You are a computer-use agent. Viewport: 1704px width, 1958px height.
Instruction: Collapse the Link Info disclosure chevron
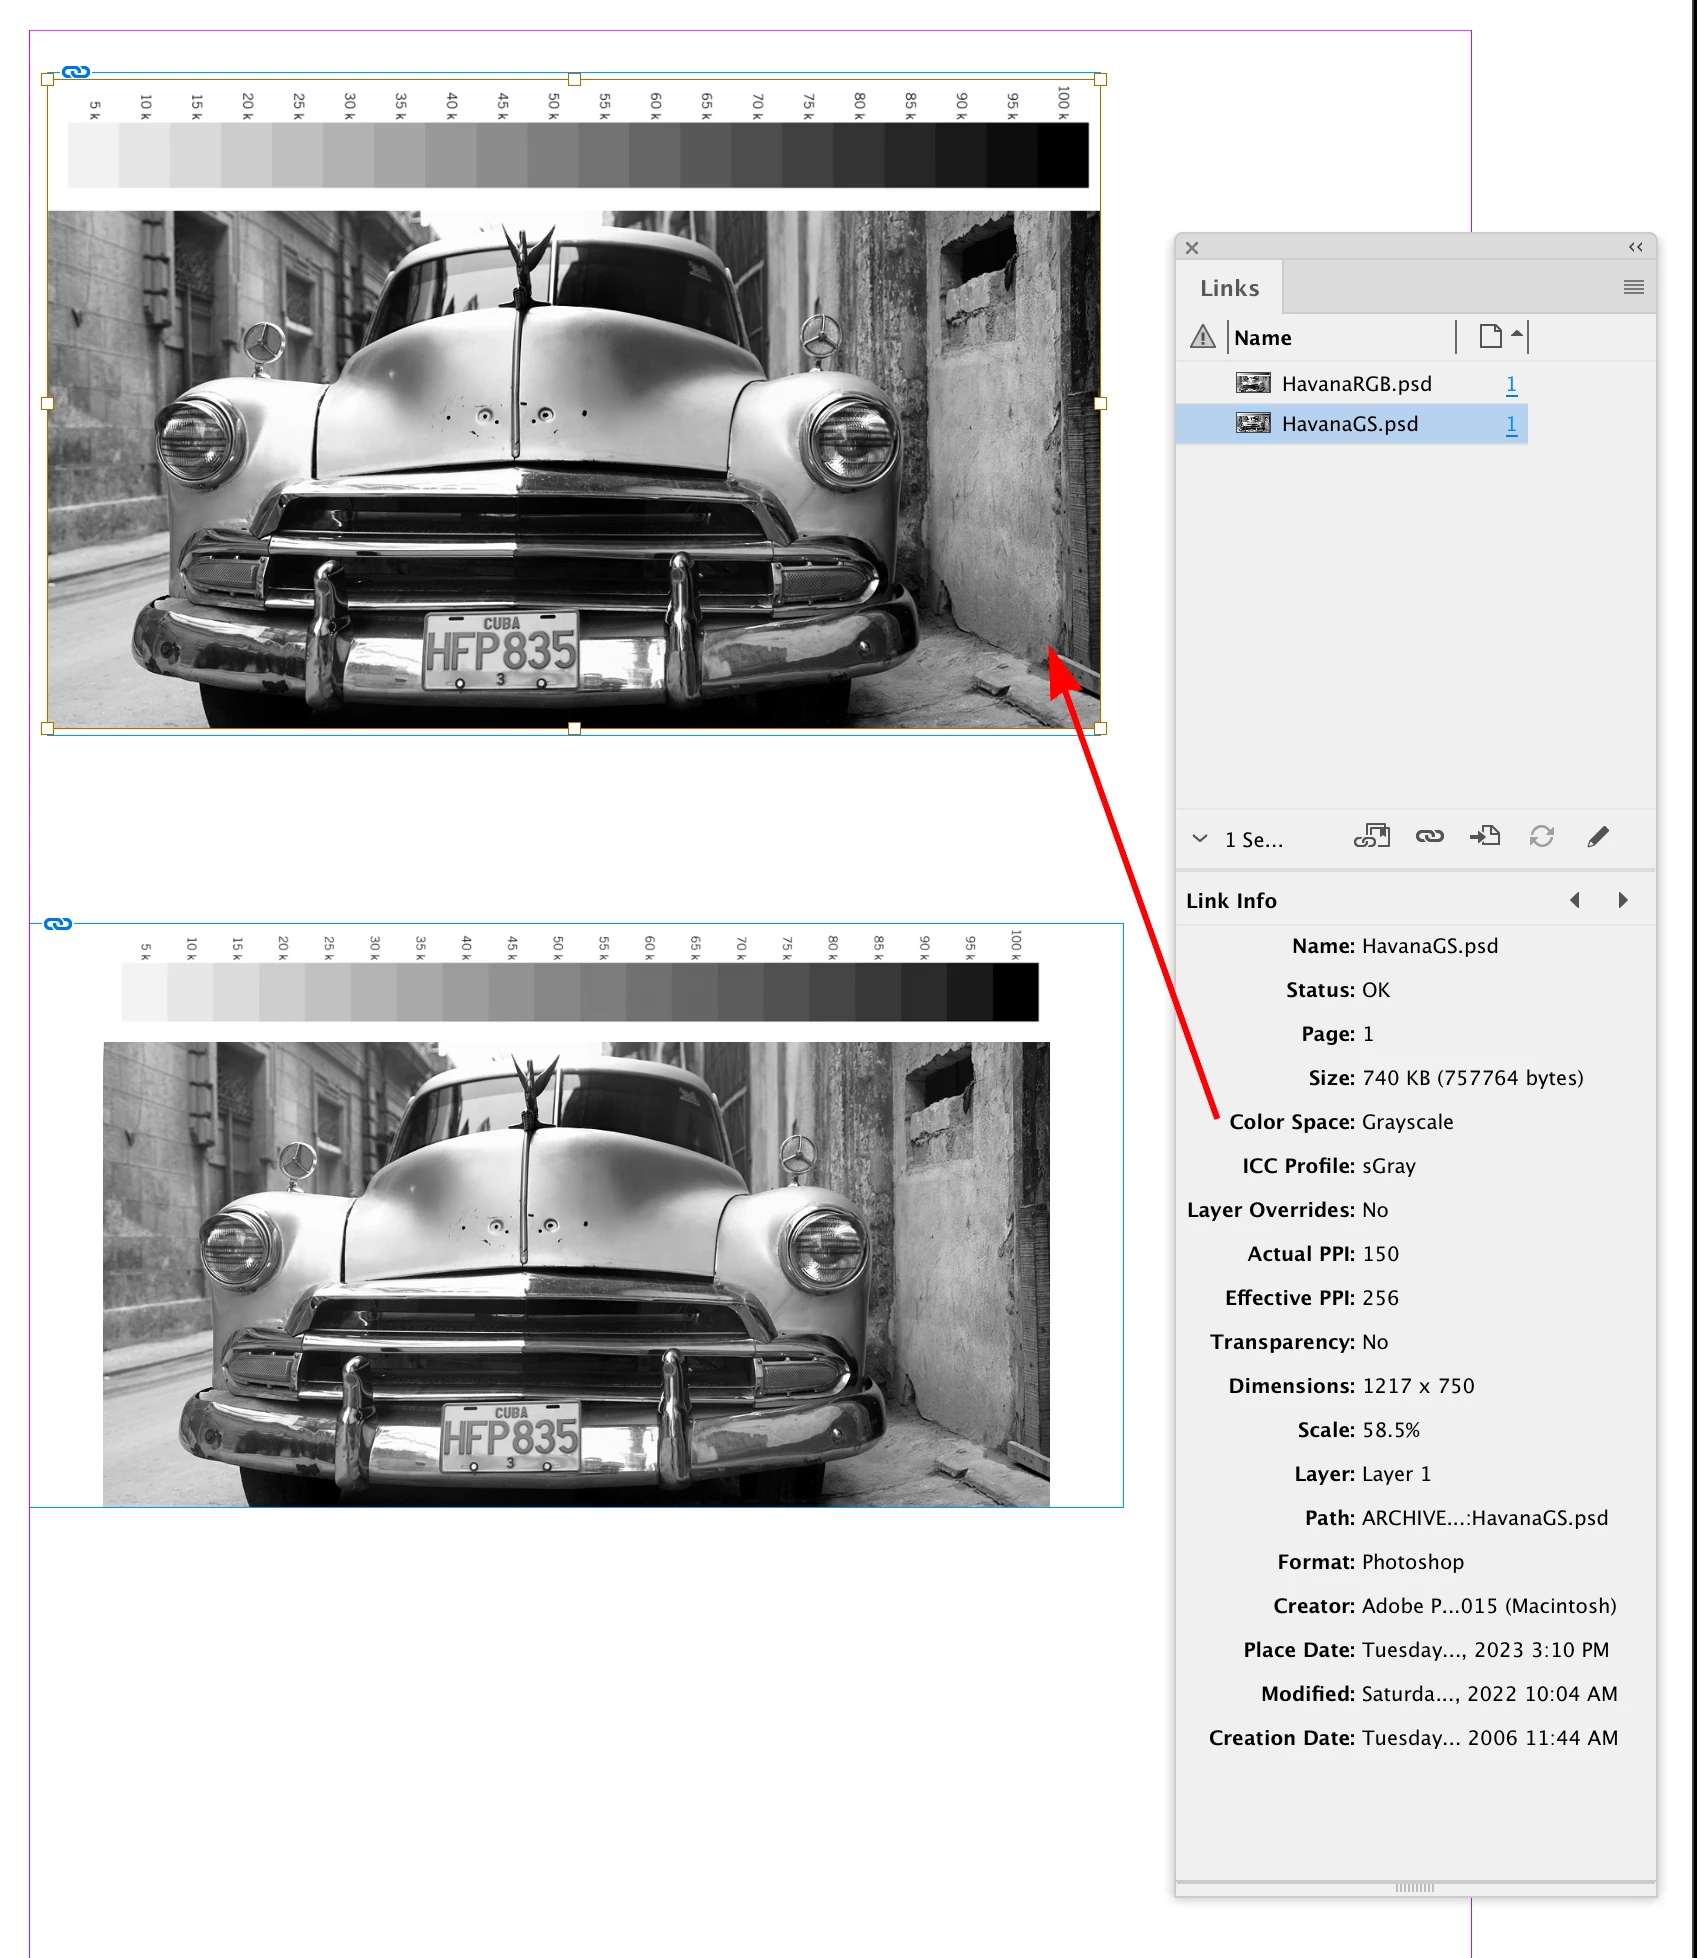click(1200, 839)
